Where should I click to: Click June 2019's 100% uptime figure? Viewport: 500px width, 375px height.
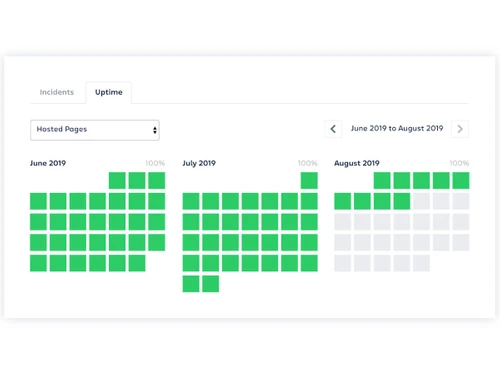(155, 163)
